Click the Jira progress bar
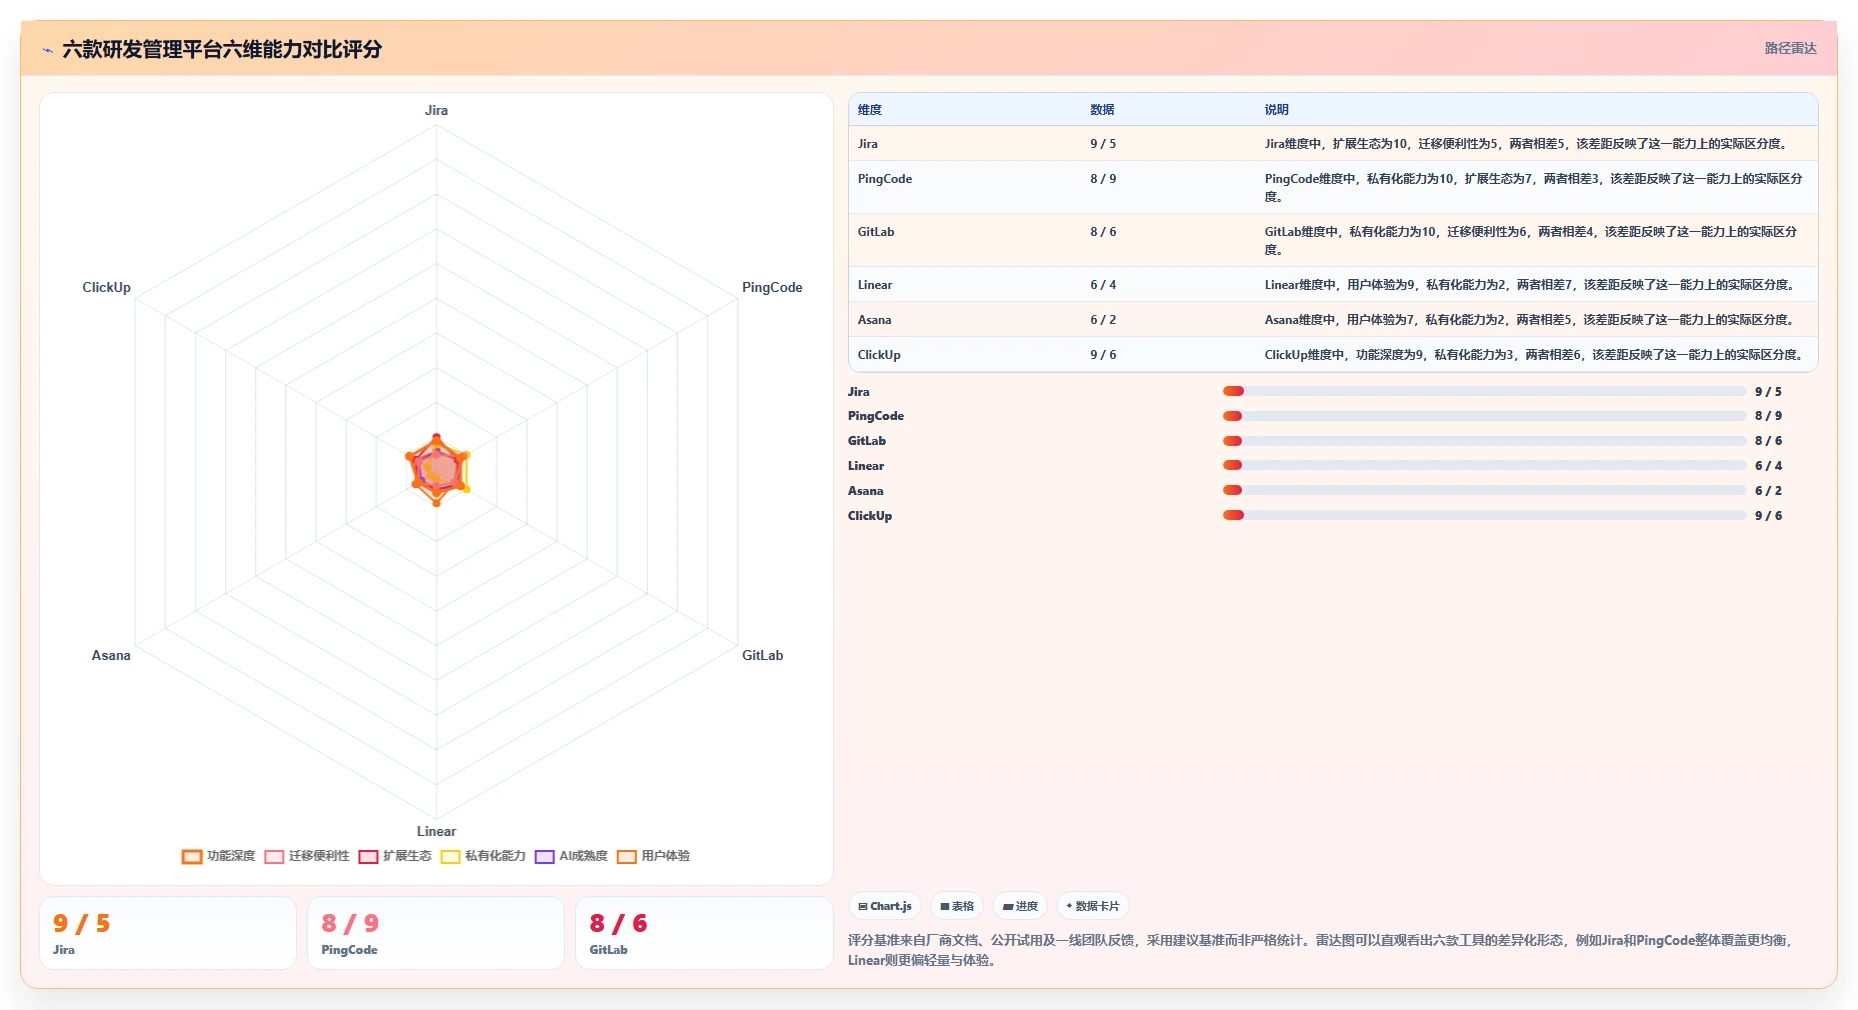 [x=1484, y=391]
